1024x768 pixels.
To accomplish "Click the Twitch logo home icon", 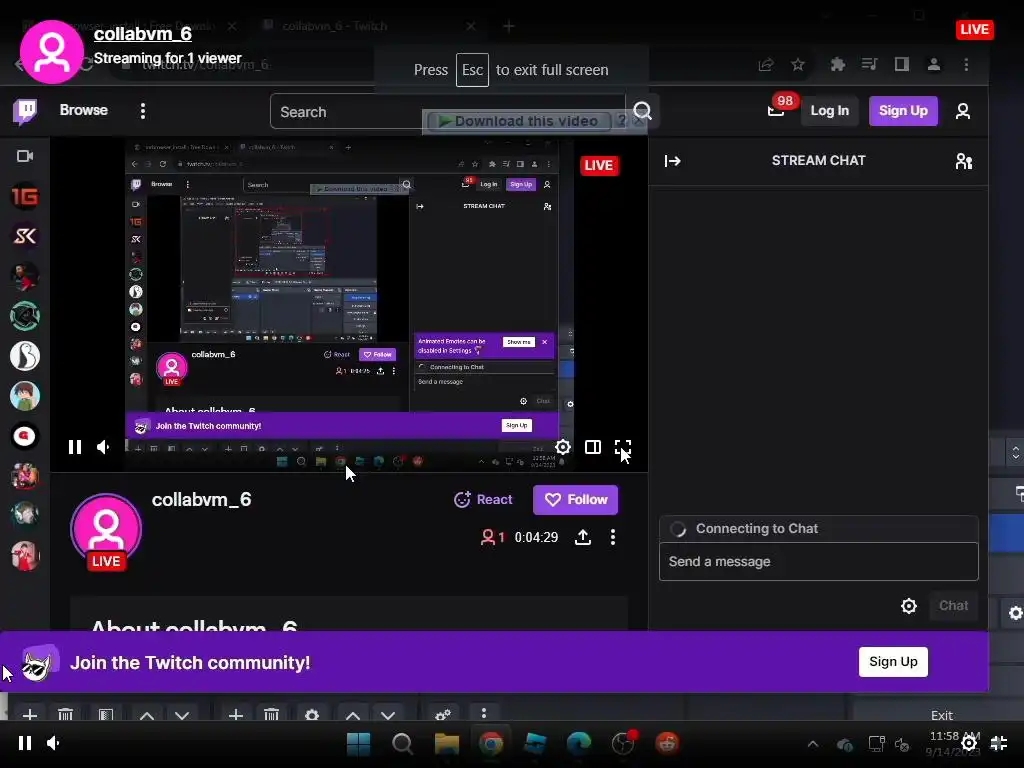I will [x=25, y=111].
